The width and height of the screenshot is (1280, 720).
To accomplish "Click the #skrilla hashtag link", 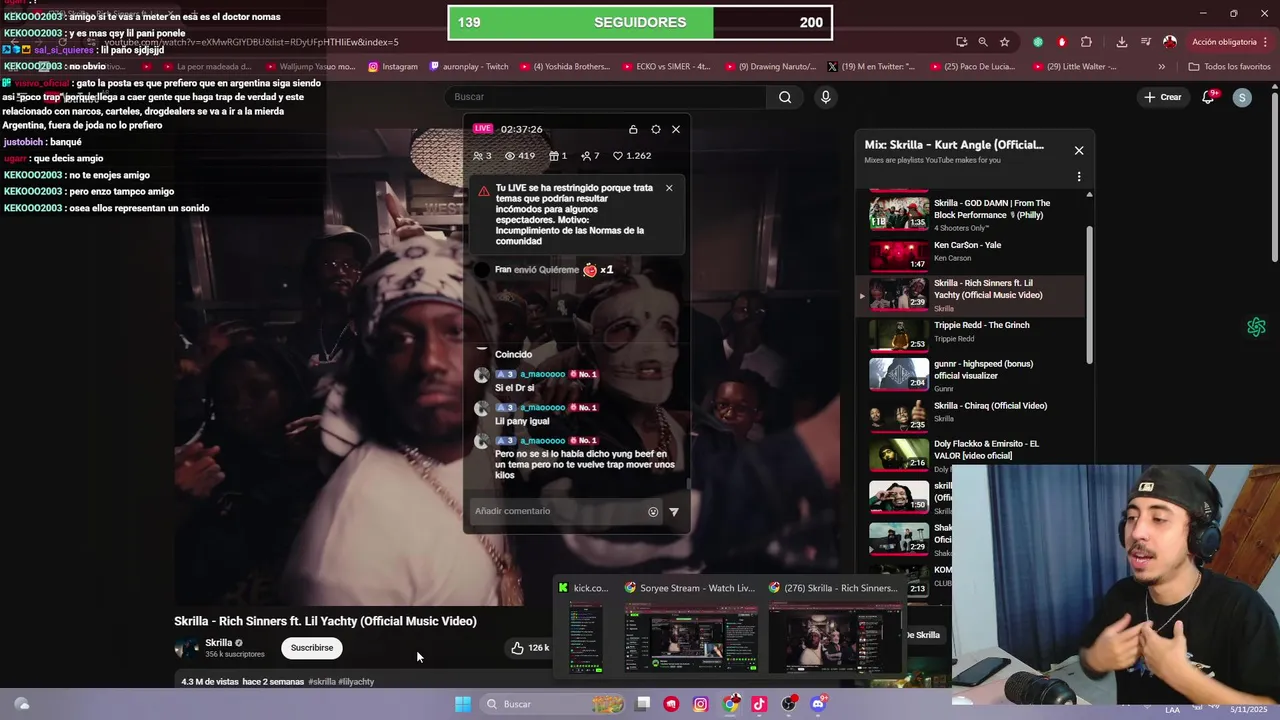I will [322, 682].
